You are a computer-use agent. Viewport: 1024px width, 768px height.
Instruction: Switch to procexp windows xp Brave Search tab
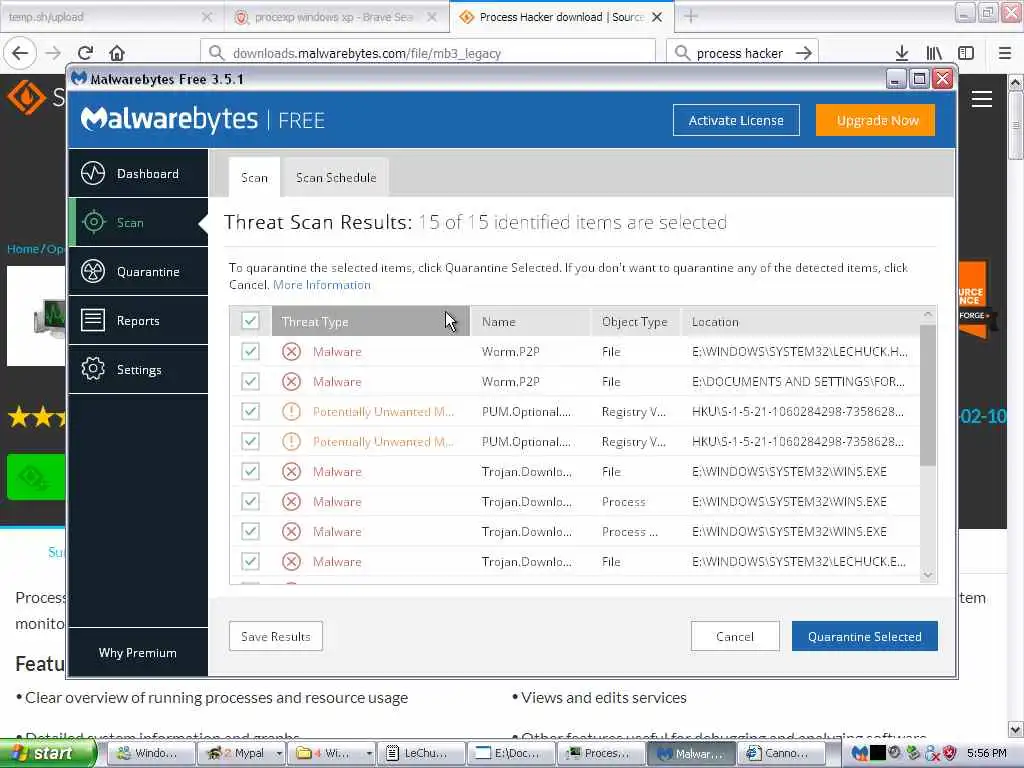point(335,17)
